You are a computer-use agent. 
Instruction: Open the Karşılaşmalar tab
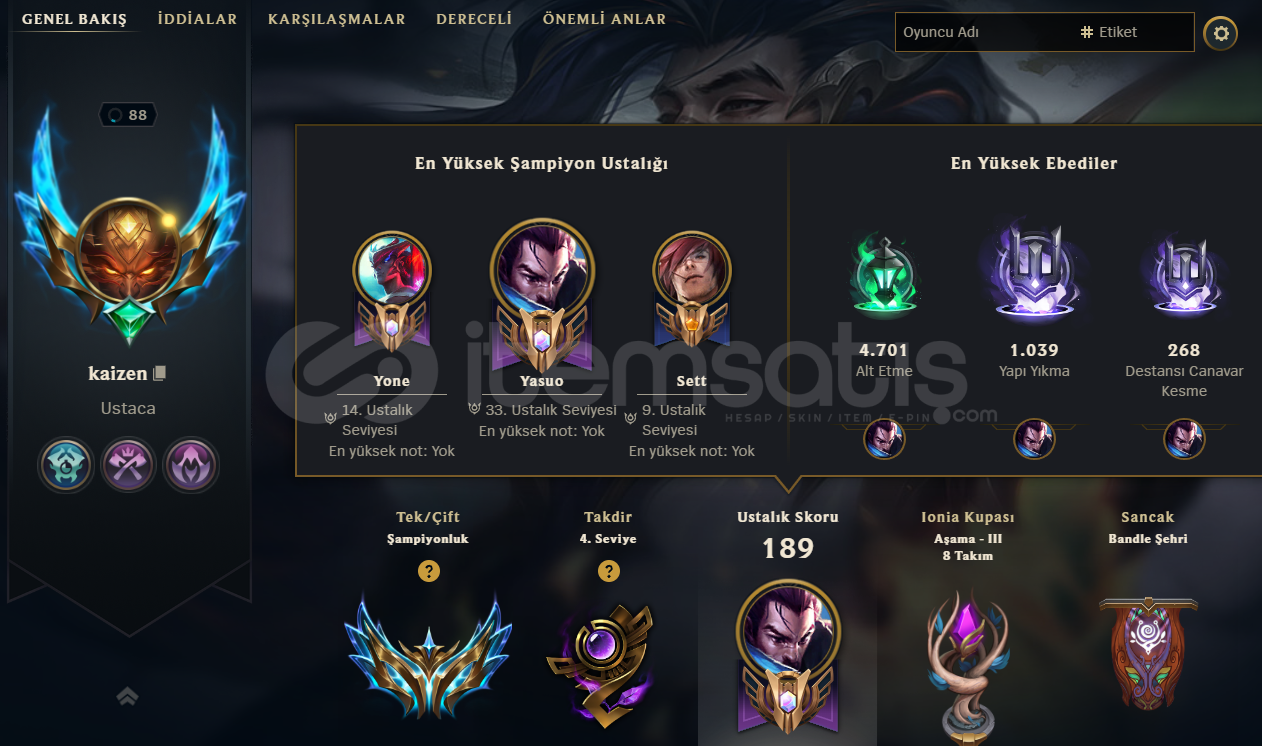pos(337,19)
